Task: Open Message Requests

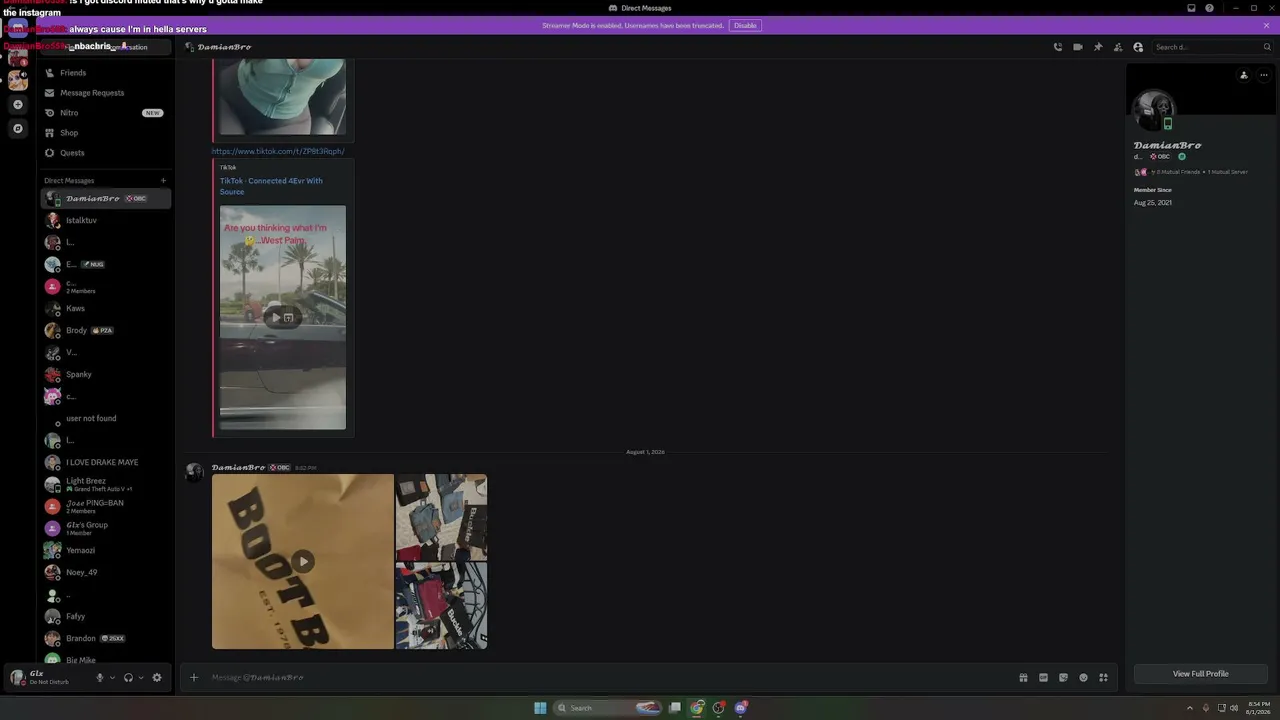Action: coord(105,93)
